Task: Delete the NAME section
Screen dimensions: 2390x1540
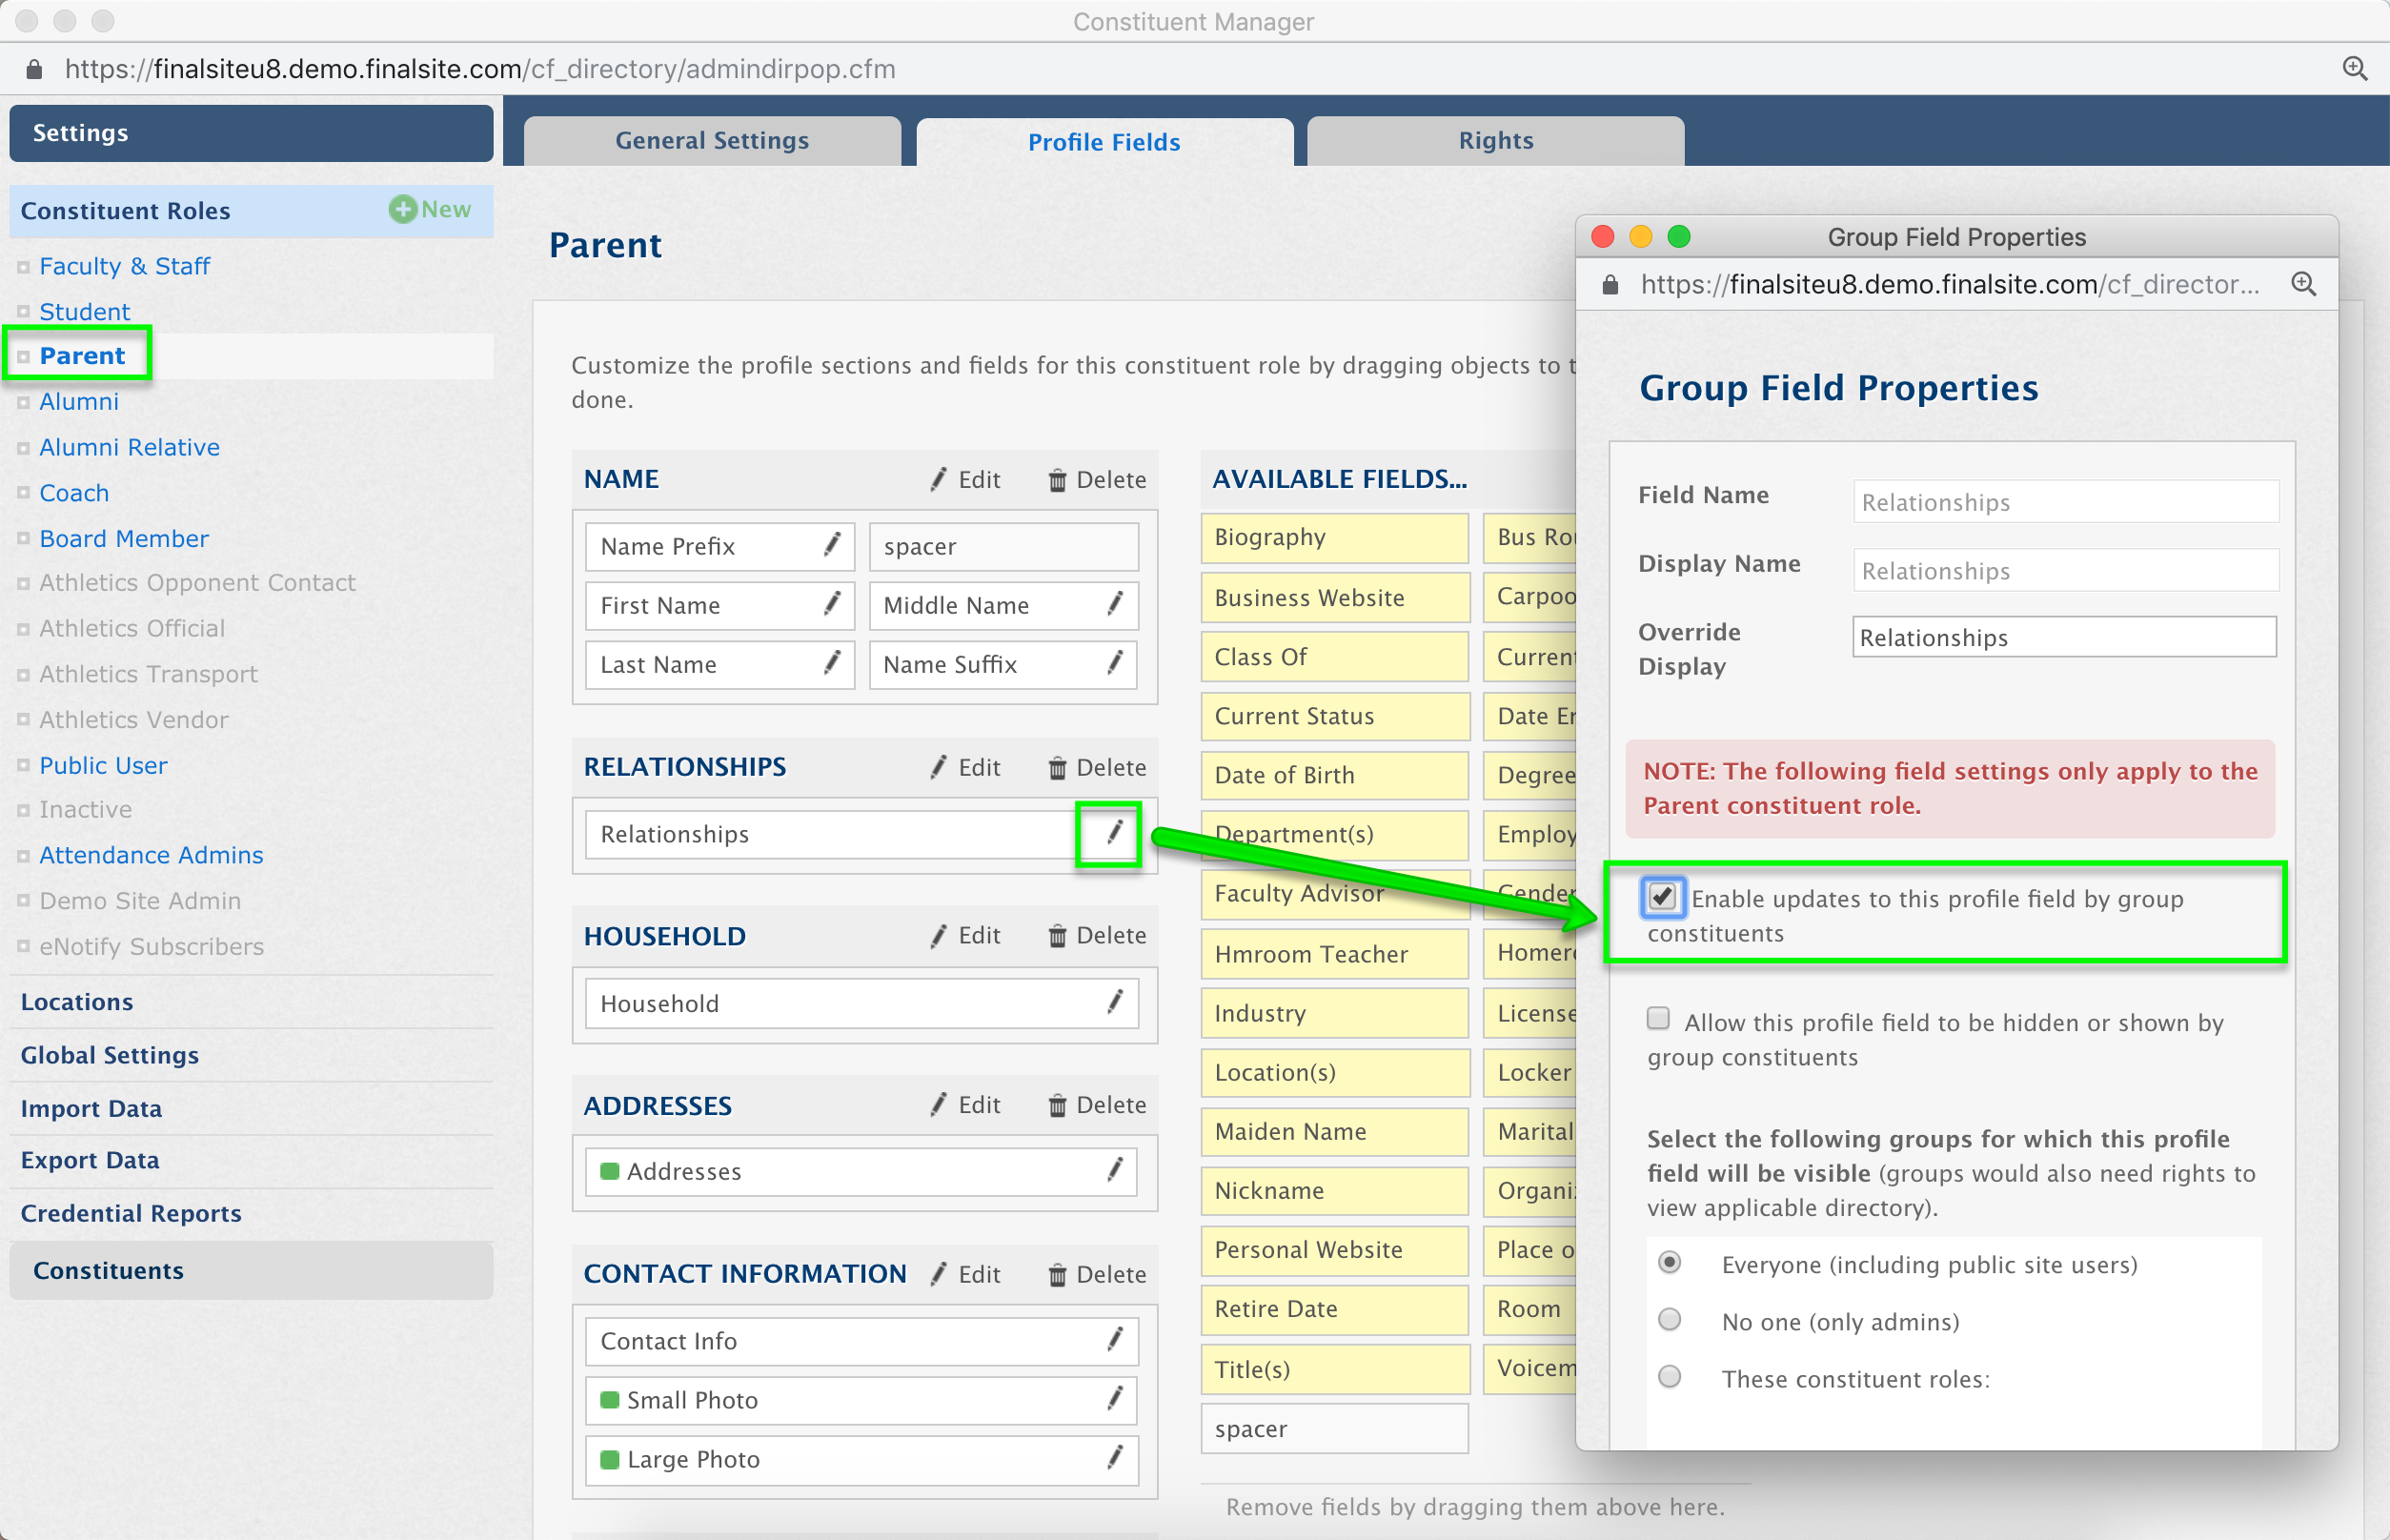Action: click(1097, 480)
